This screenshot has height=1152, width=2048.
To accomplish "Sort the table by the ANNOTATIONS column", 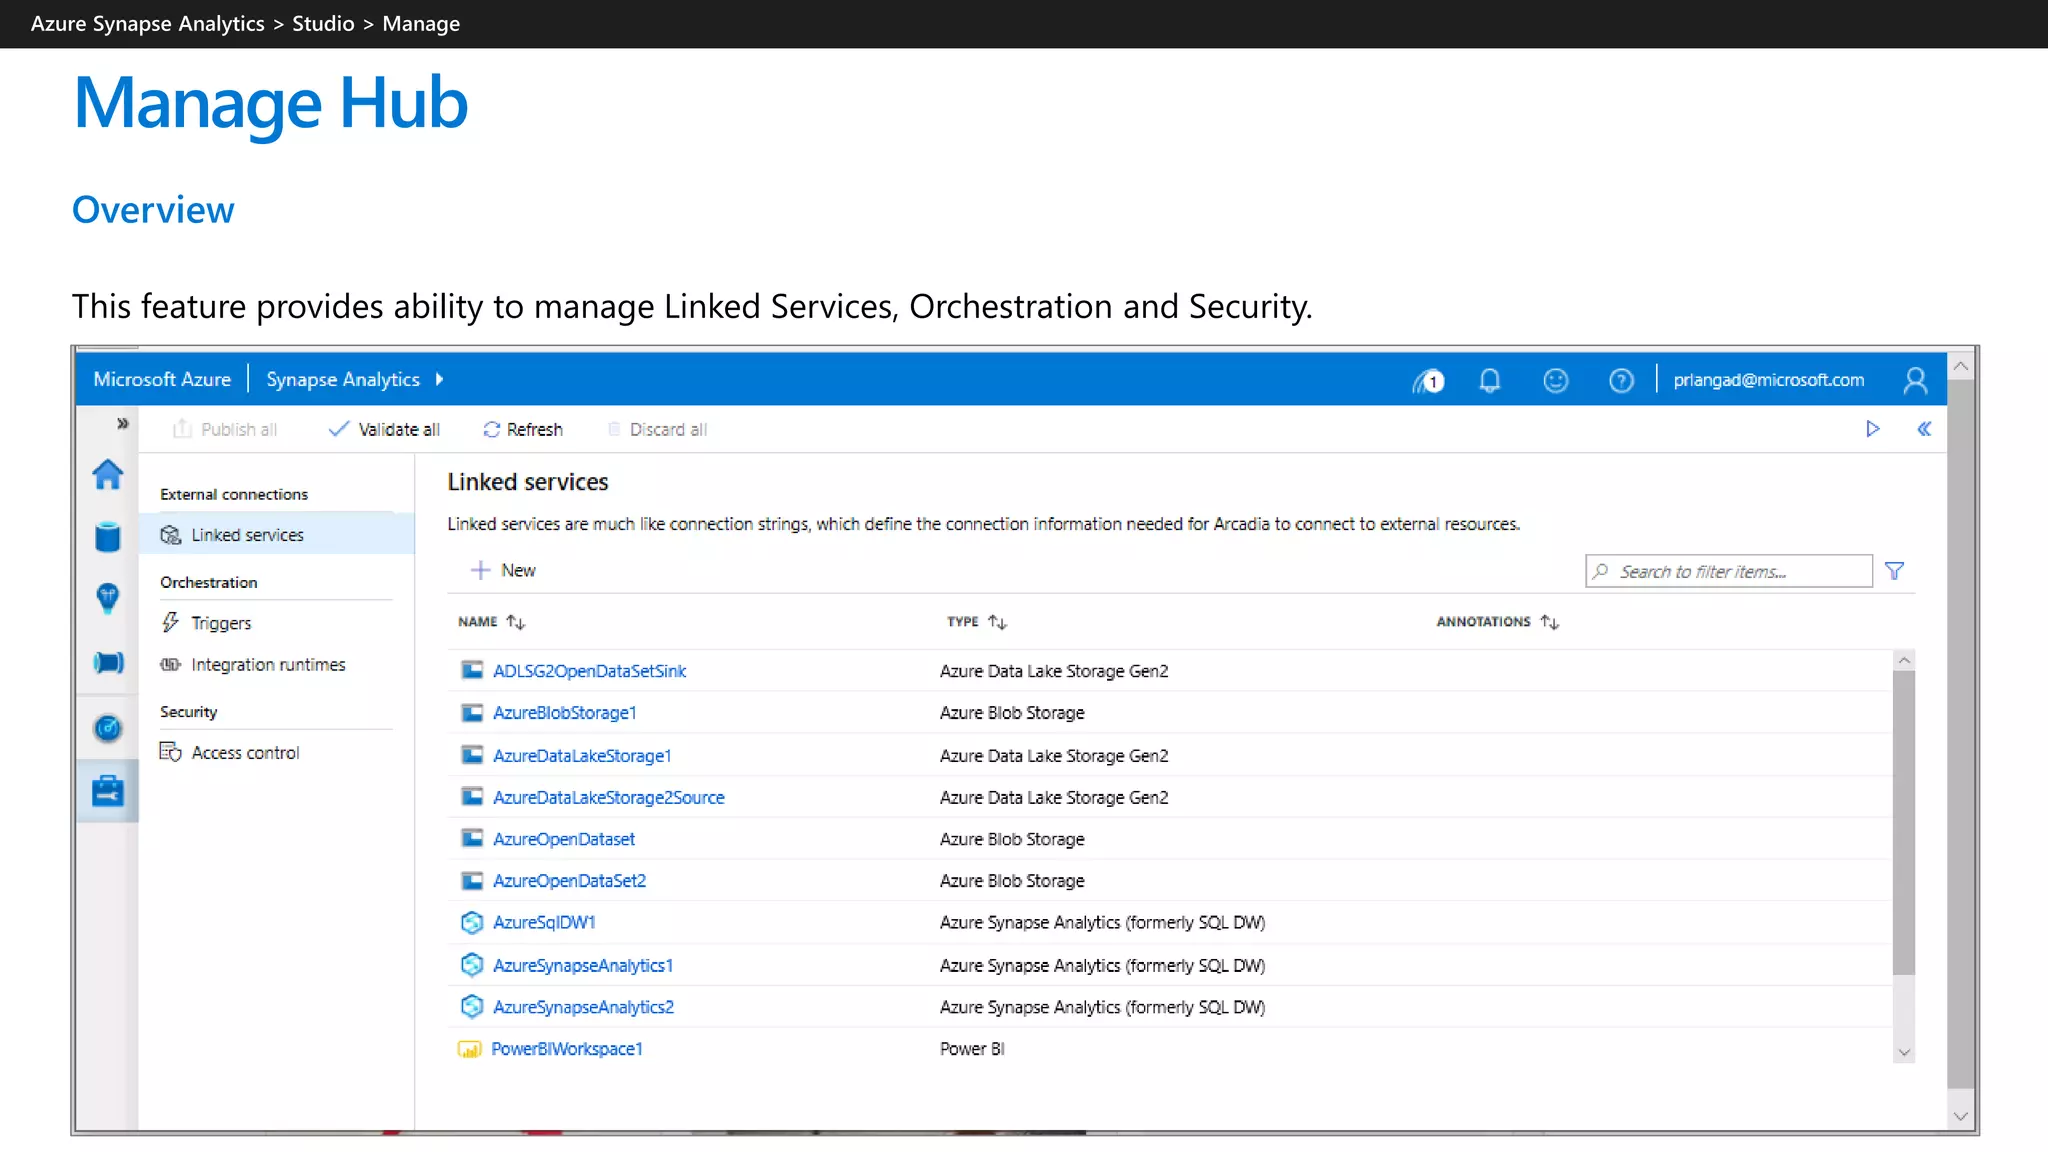I will pyautogui.click(x=1498, y=622).
